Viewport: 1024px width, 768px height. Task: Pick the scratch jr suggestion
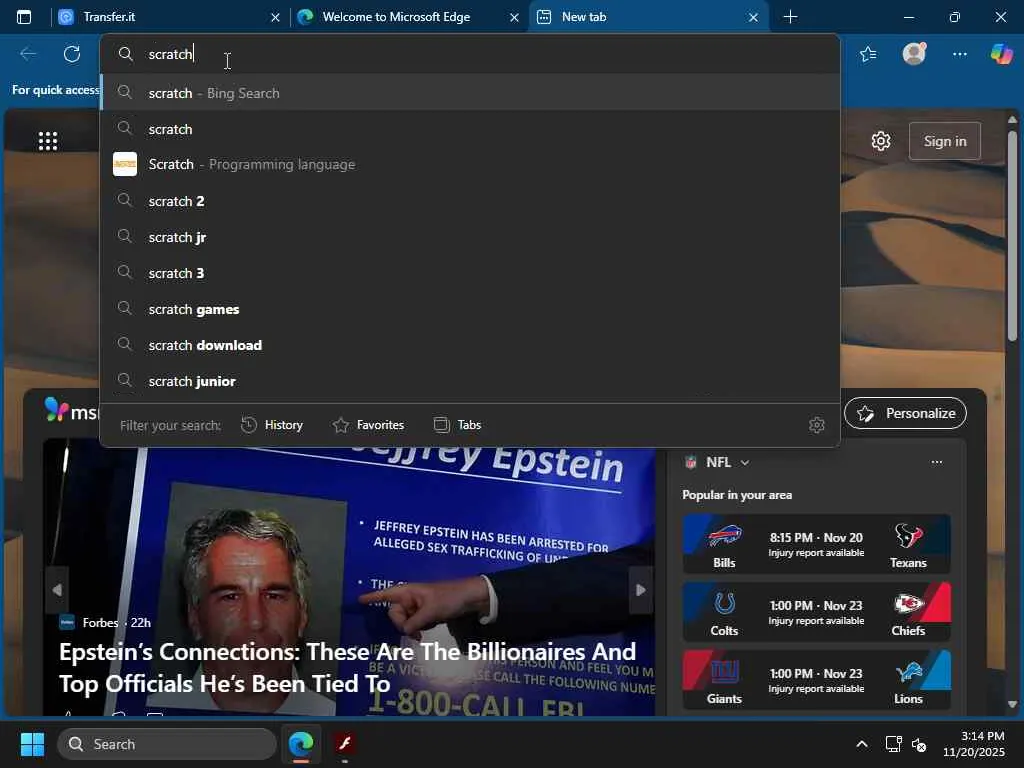(x=470, y=237)
